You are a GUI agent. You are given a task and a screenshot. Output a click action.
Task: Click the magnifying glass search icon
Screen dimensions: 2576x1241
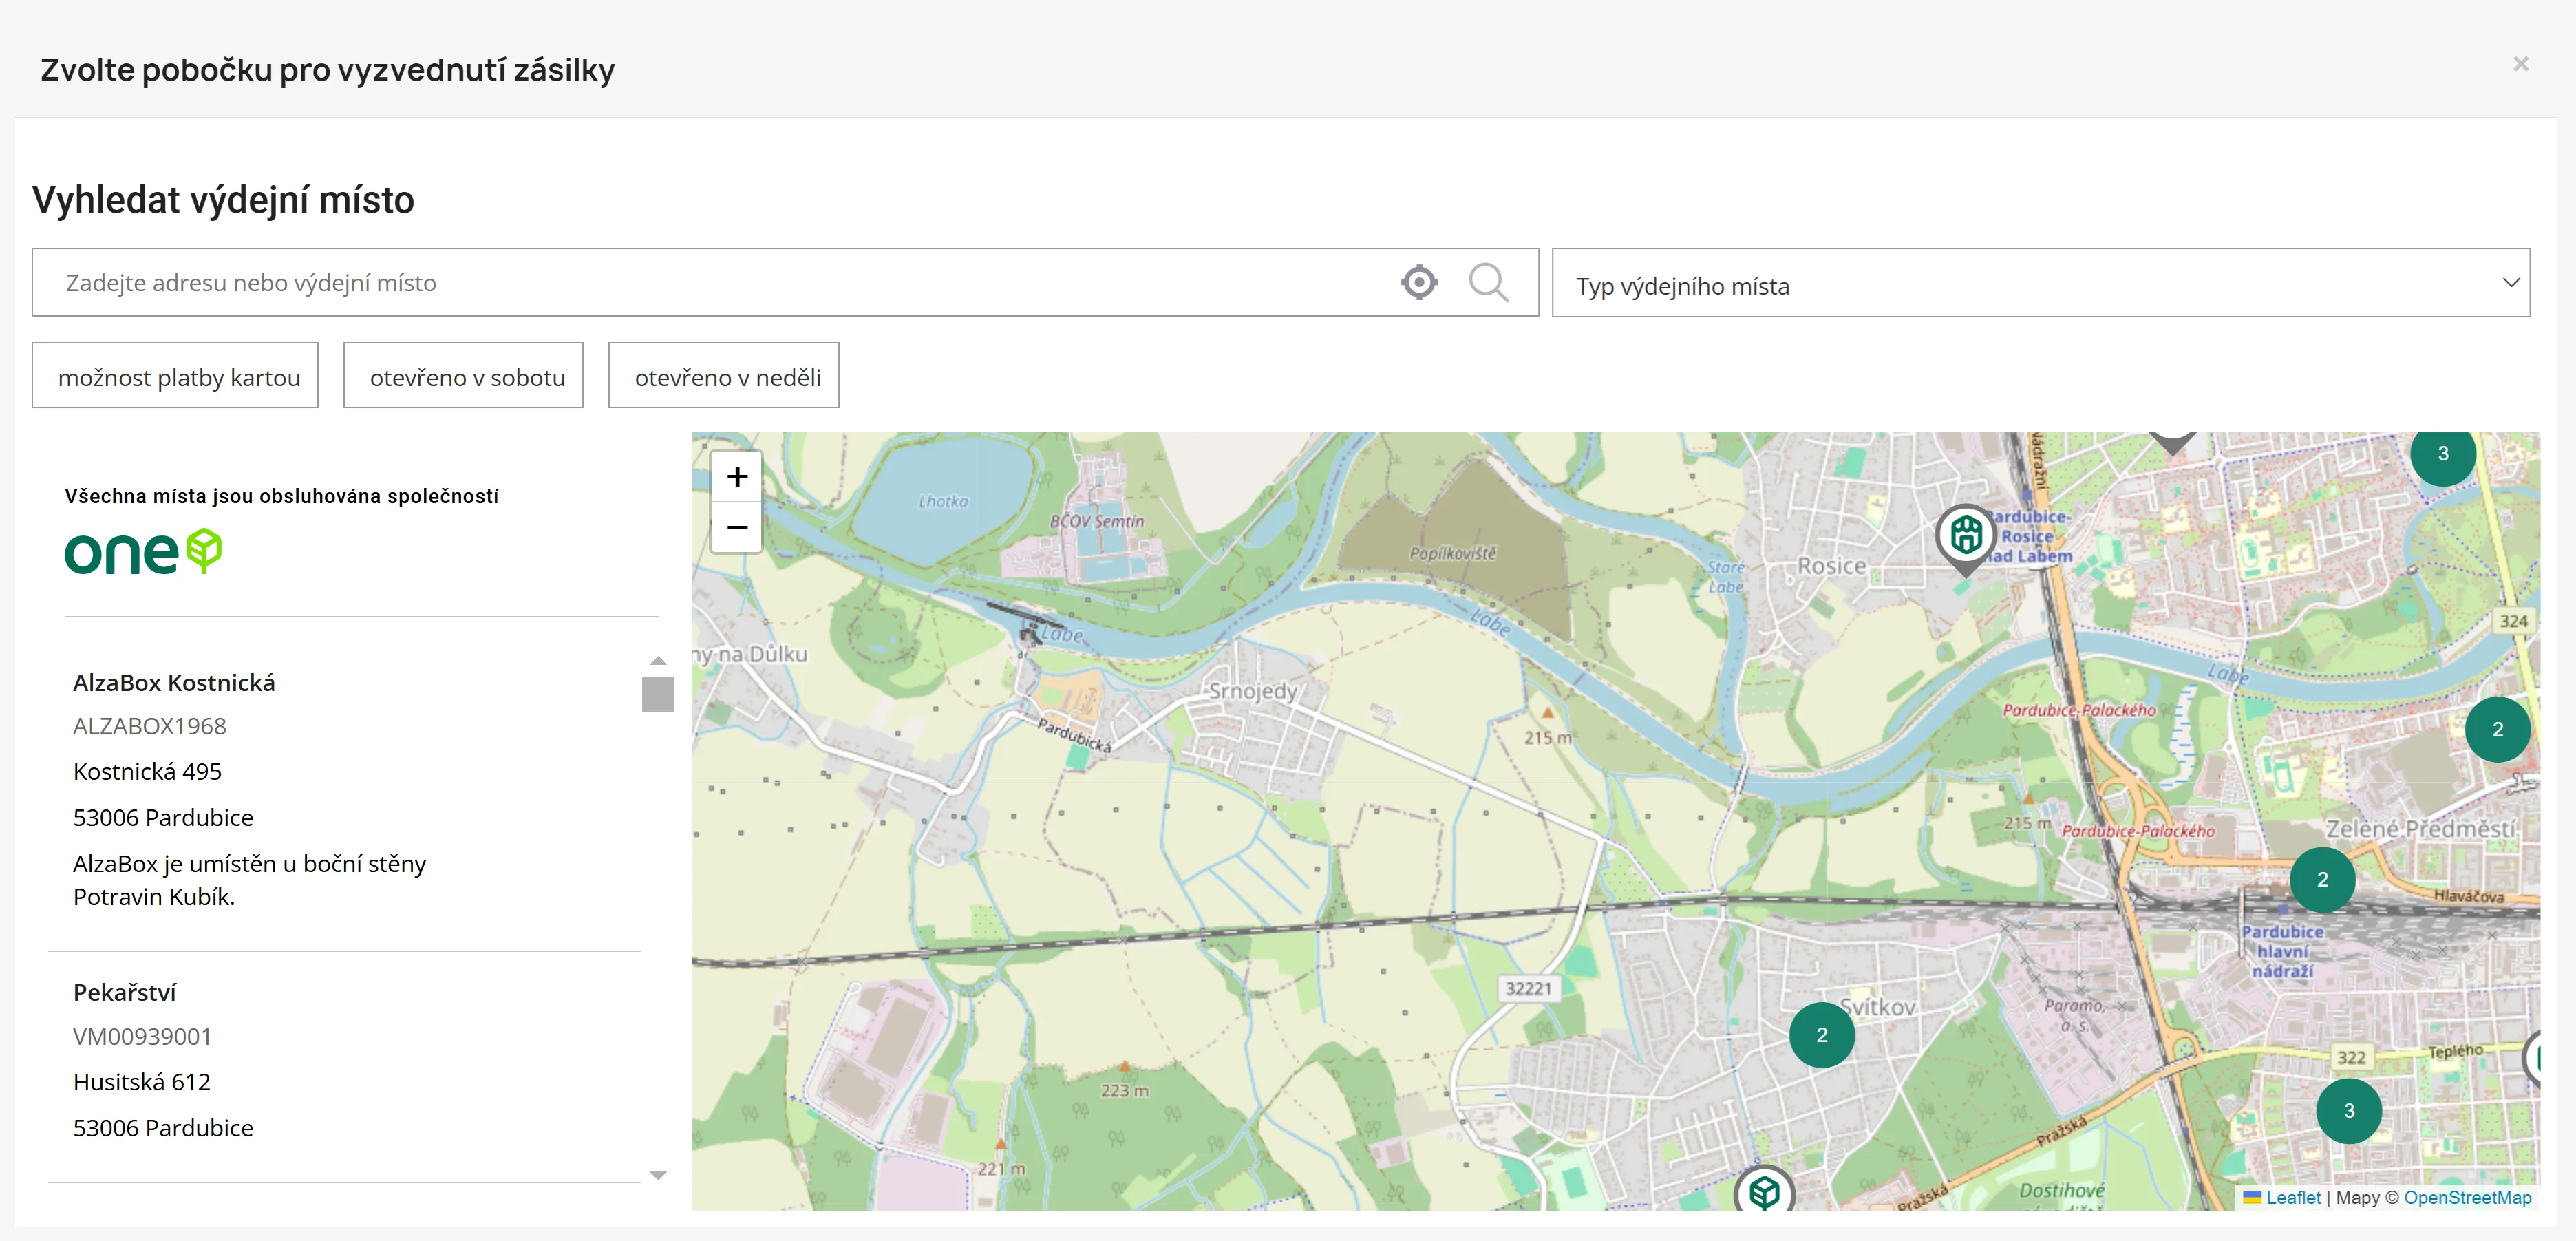[1488, 283]
